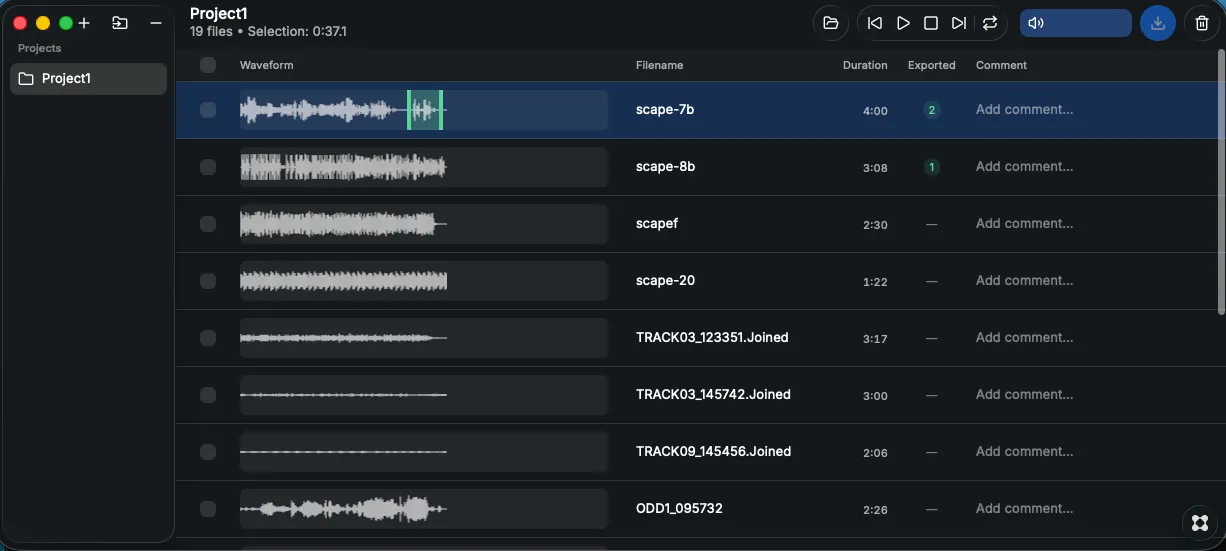The width and height of the screenshot is (1226, 551).
Task: Select the scape-7b filename
Action: point(665,110)
